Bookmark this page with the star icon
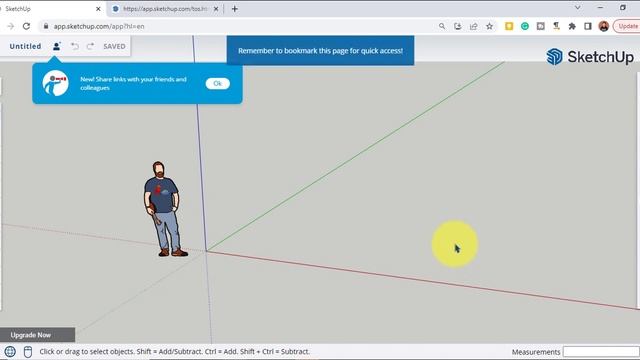The width and height of the screenshot is (640, 360). 489,26
